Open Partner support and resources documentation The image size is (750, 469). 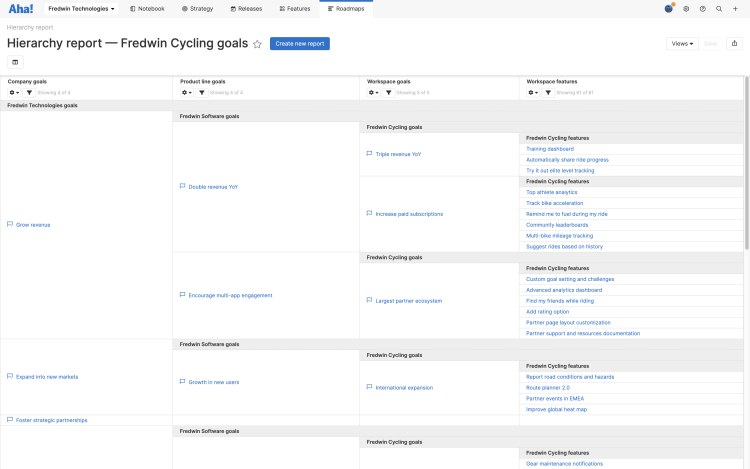(x=583, y=334)
